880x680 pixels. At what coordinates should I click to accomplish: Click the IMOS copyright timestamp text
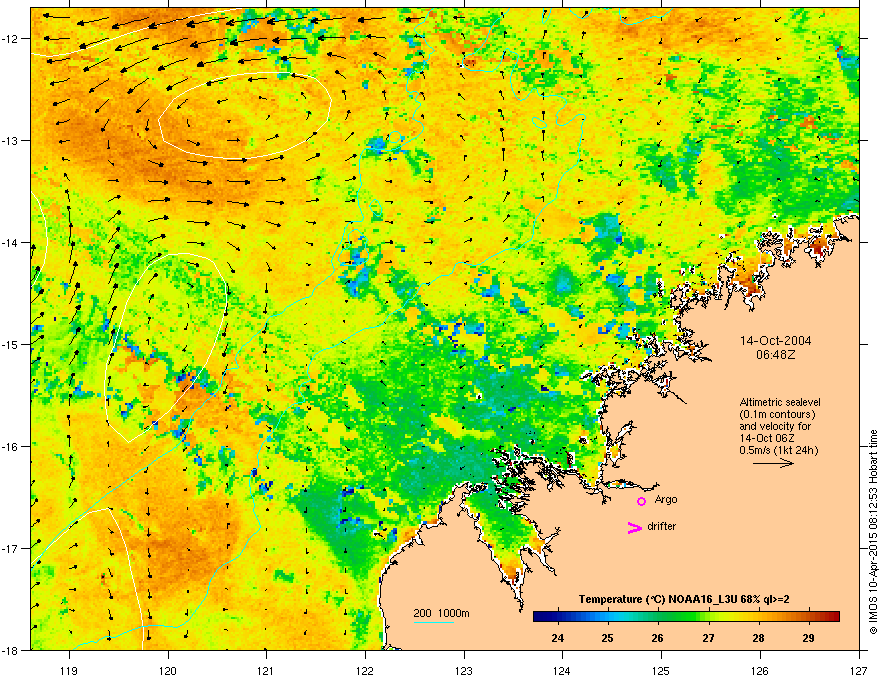pyautogui.click(x=873, y=532)
